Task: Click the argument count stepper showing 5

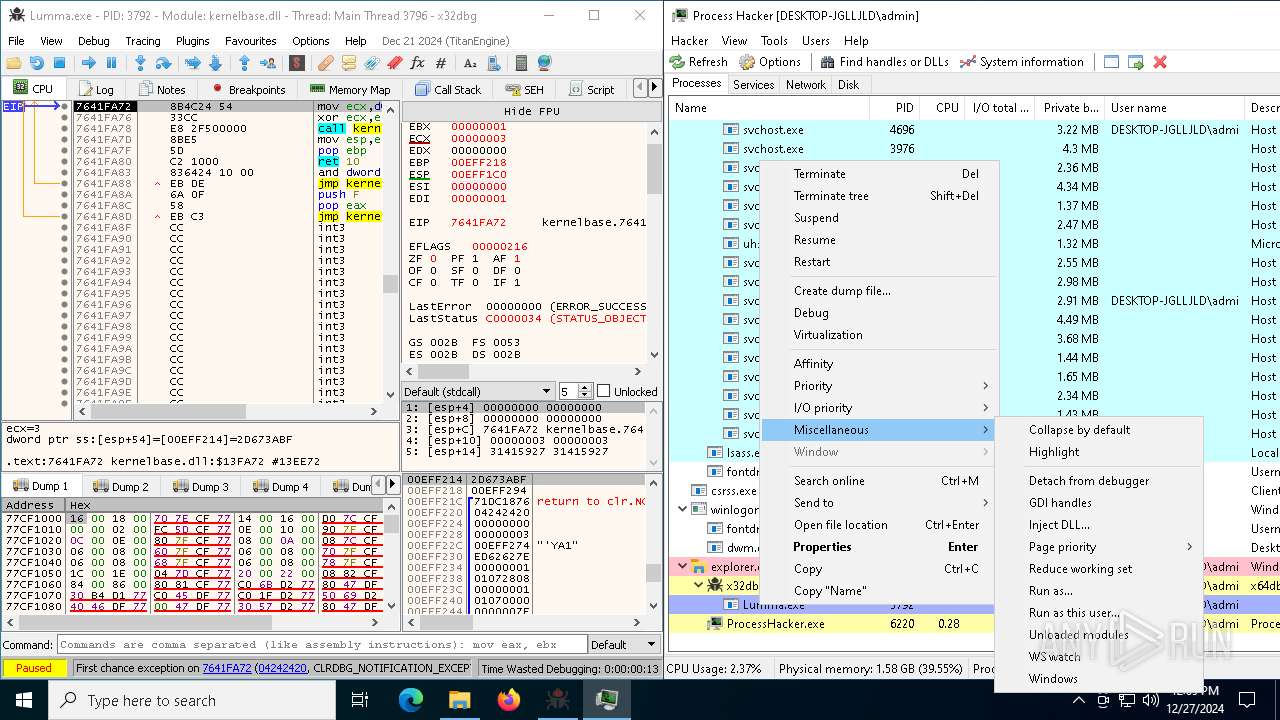Action: pos(575,391)
